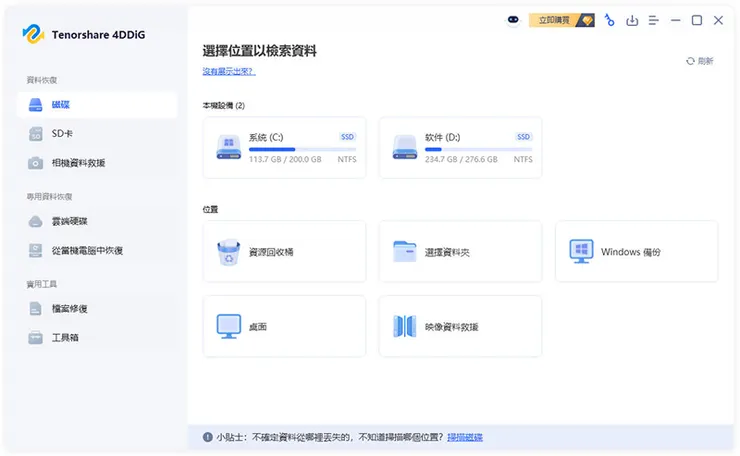Click 234.7 GB / 276.6 GB text
This screenshot has height=456, width=740.
pyautogui.click(x=461, y=160)
